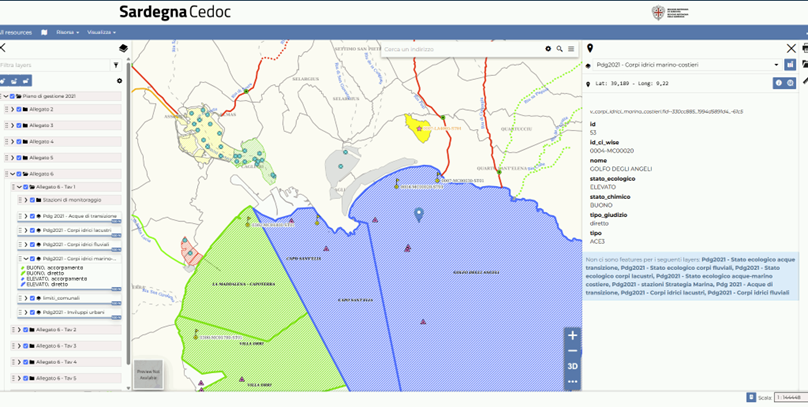Open the Visualizza menu
The width and height of the screenshot is (808, 407).
point(101,32)
